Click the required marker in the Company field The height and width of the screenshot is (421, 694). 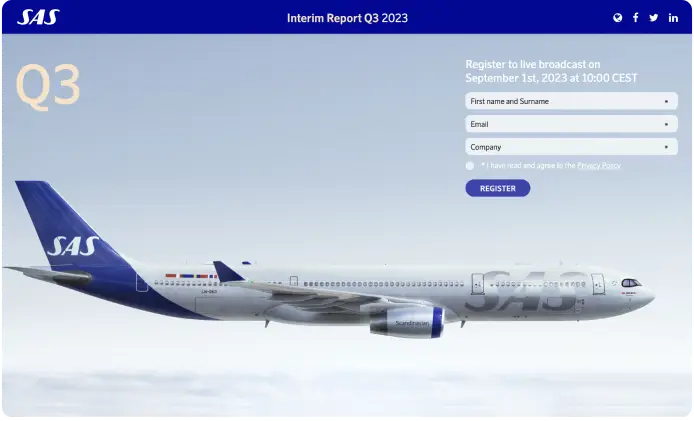(x=666, y=147)
